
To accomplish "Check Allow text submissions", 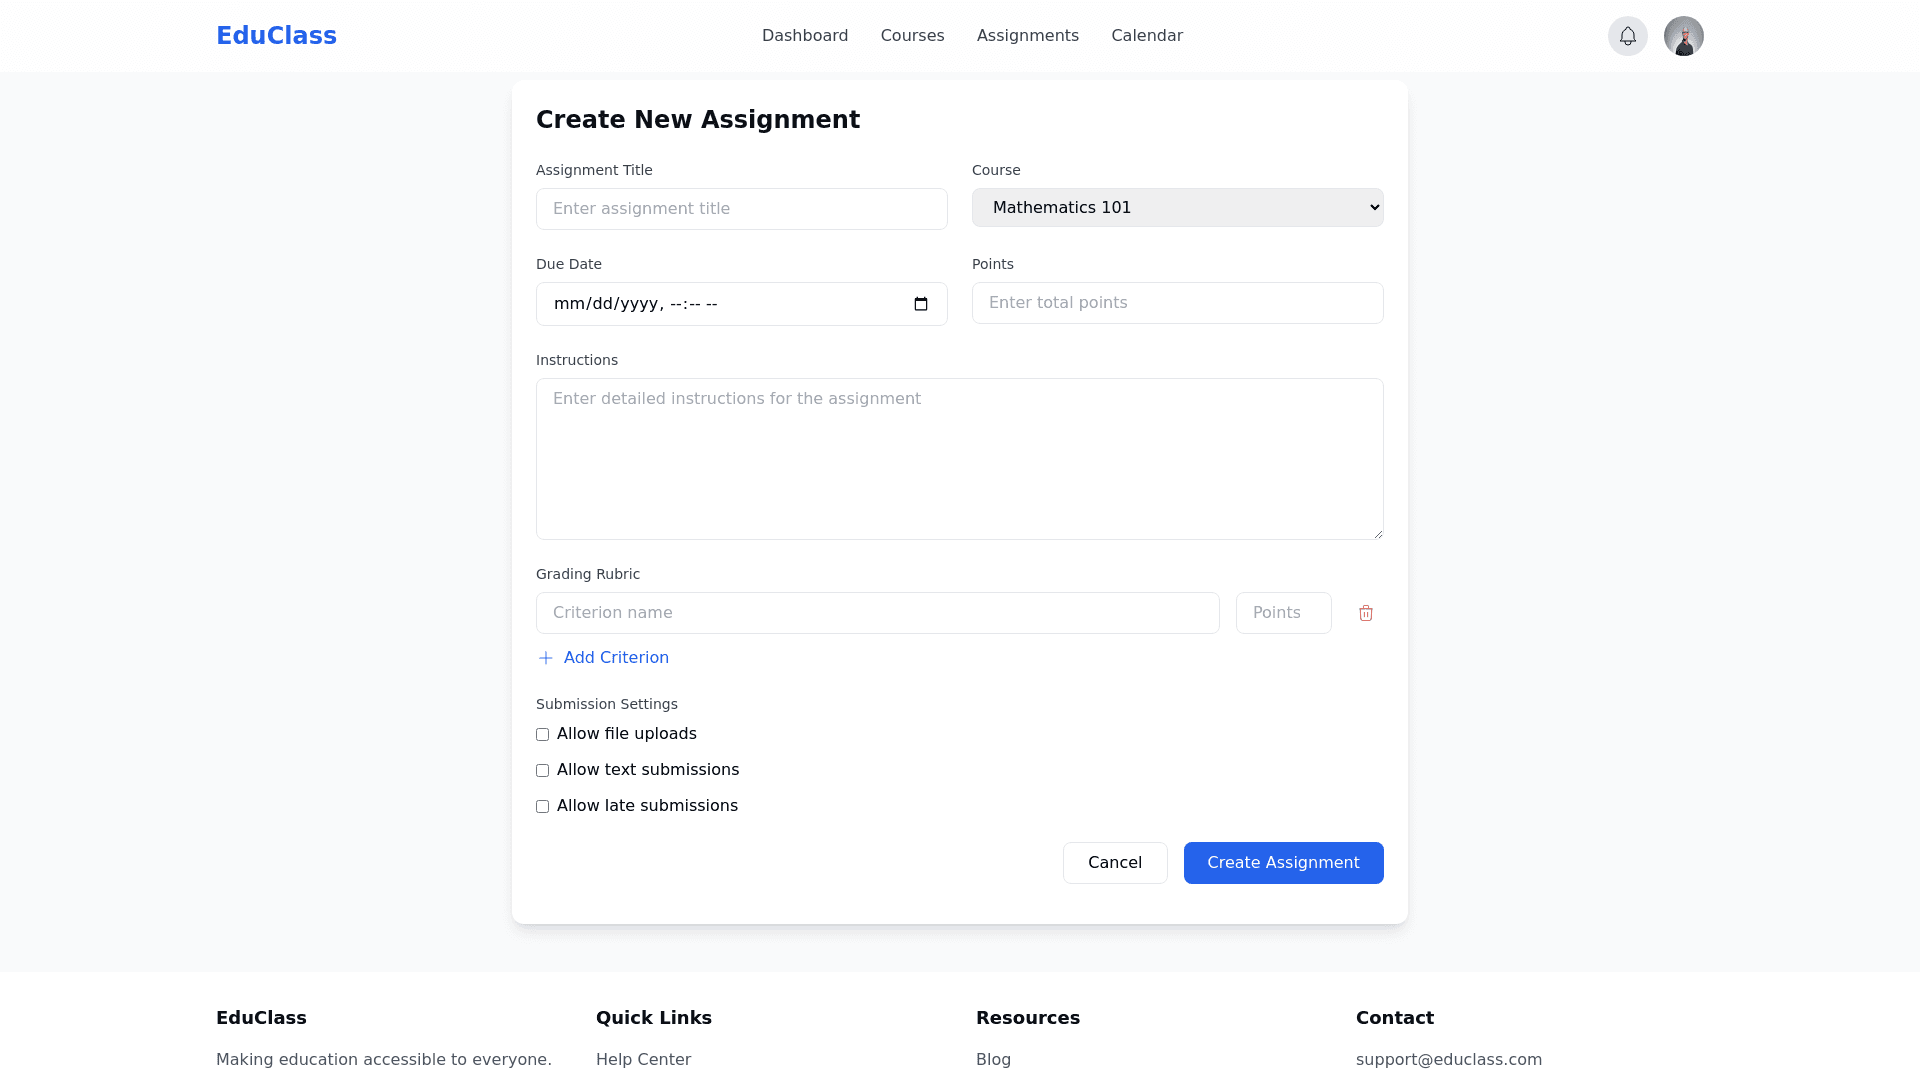I will coord(543,771).
